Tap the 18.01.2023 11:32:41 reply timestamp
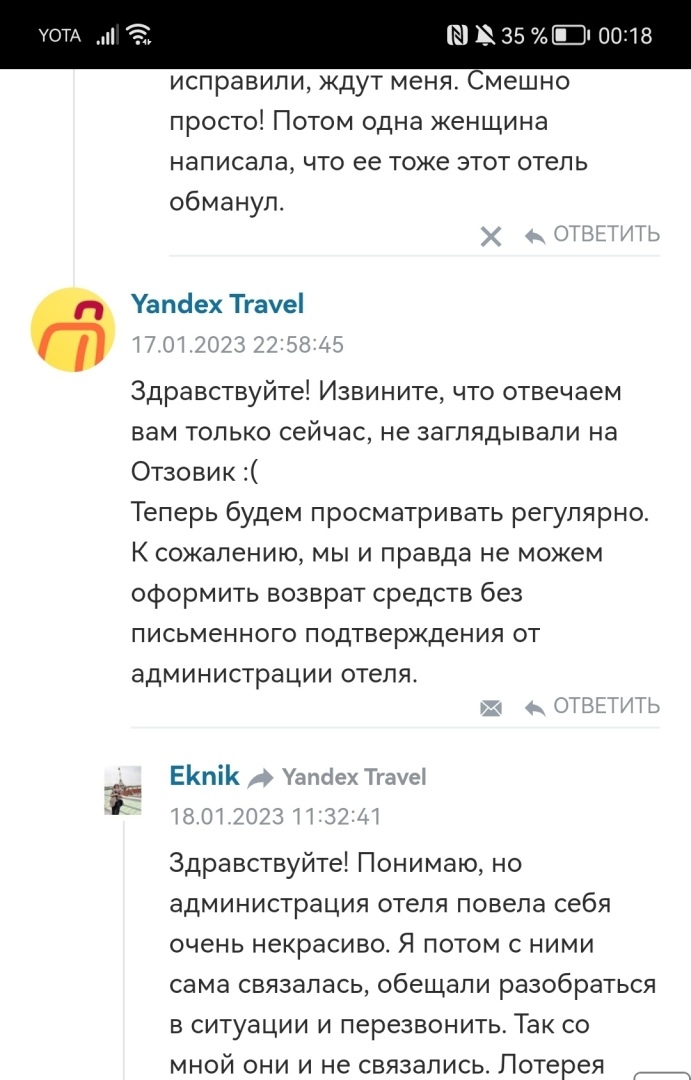 coord(275,817)
